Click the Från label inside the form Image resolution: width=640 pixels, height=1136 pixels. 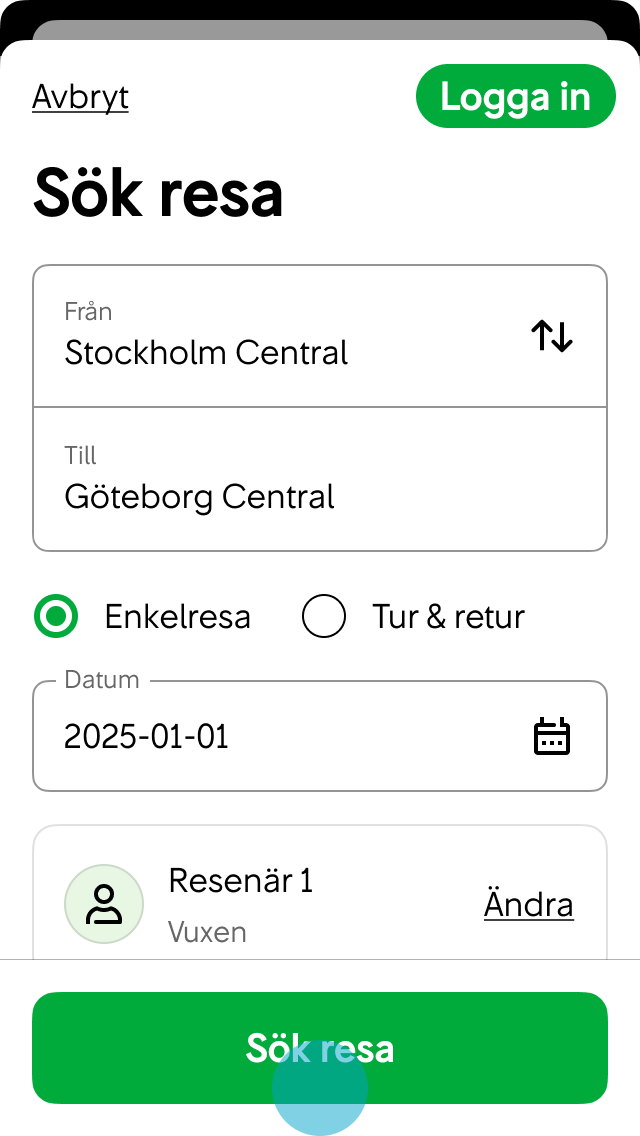coord(89,311)
